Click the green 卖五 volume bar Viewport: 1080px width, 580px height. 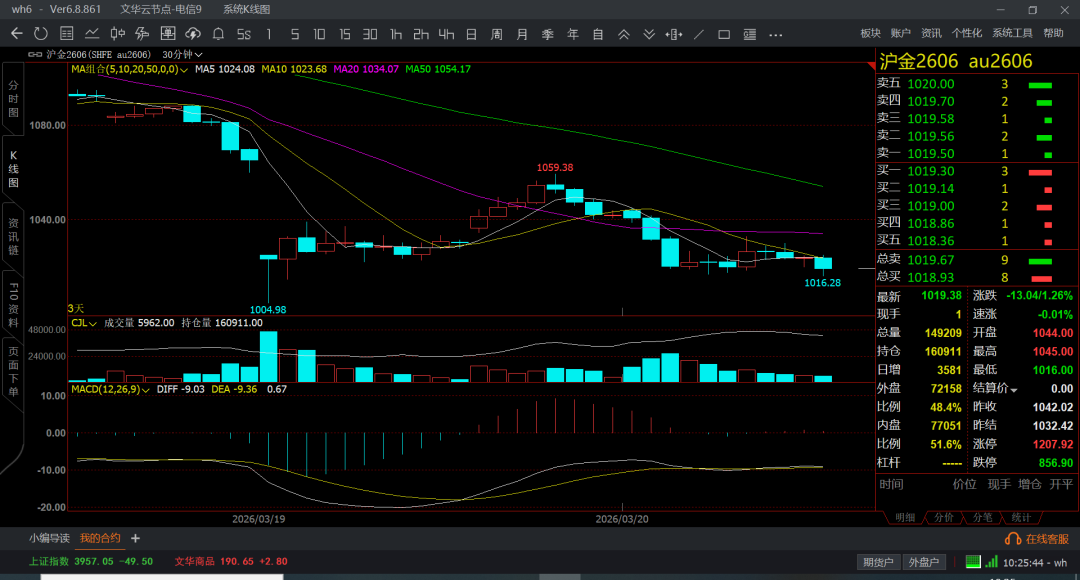[x=1040, y=85]
